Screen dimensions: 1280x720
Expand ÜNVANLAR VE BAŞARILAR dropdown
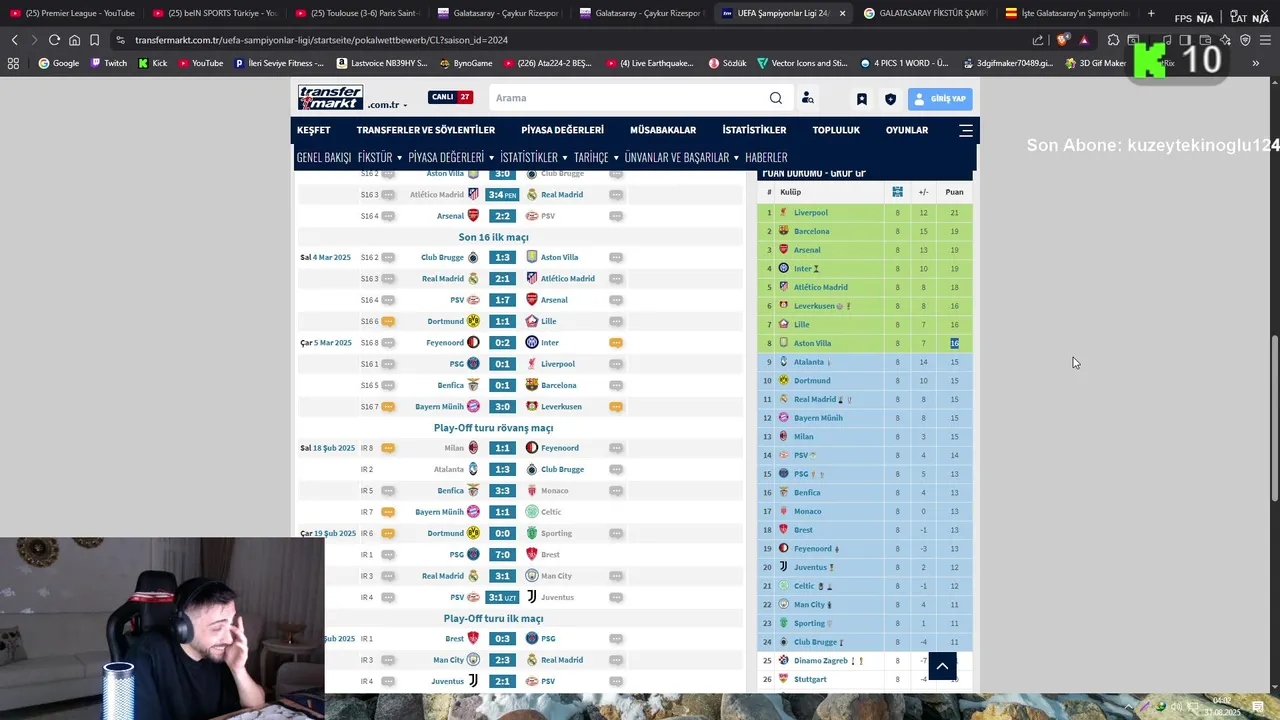point(681,157)
